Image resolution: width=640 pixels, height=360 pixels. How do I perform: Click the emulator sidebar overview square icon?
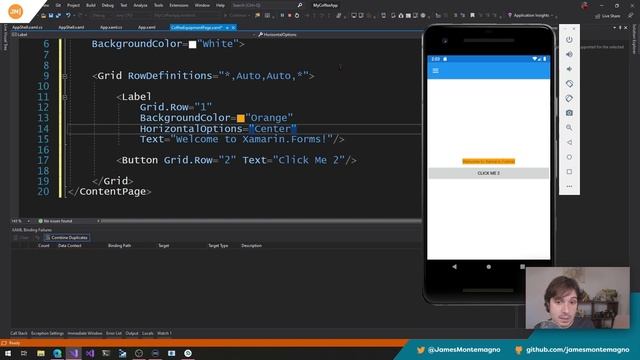(x=569, y=171)
